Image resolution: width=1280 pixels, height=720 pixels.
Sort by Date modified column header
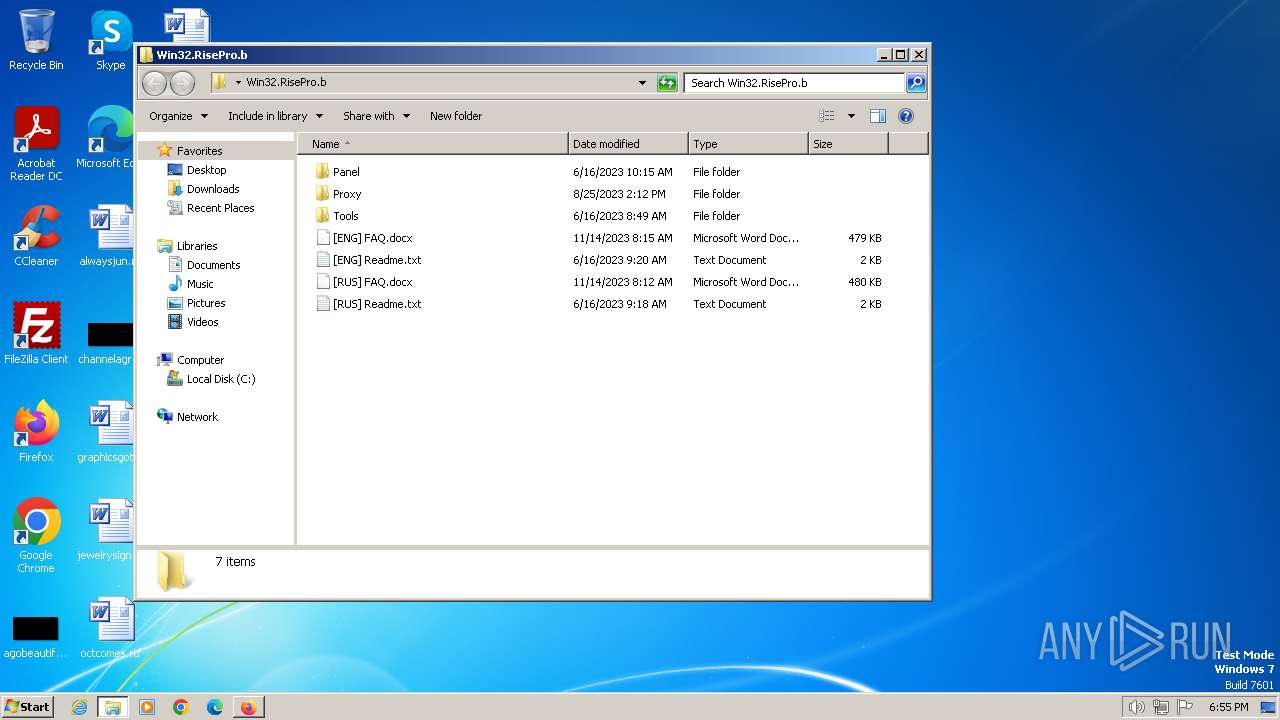pos(628,144)
